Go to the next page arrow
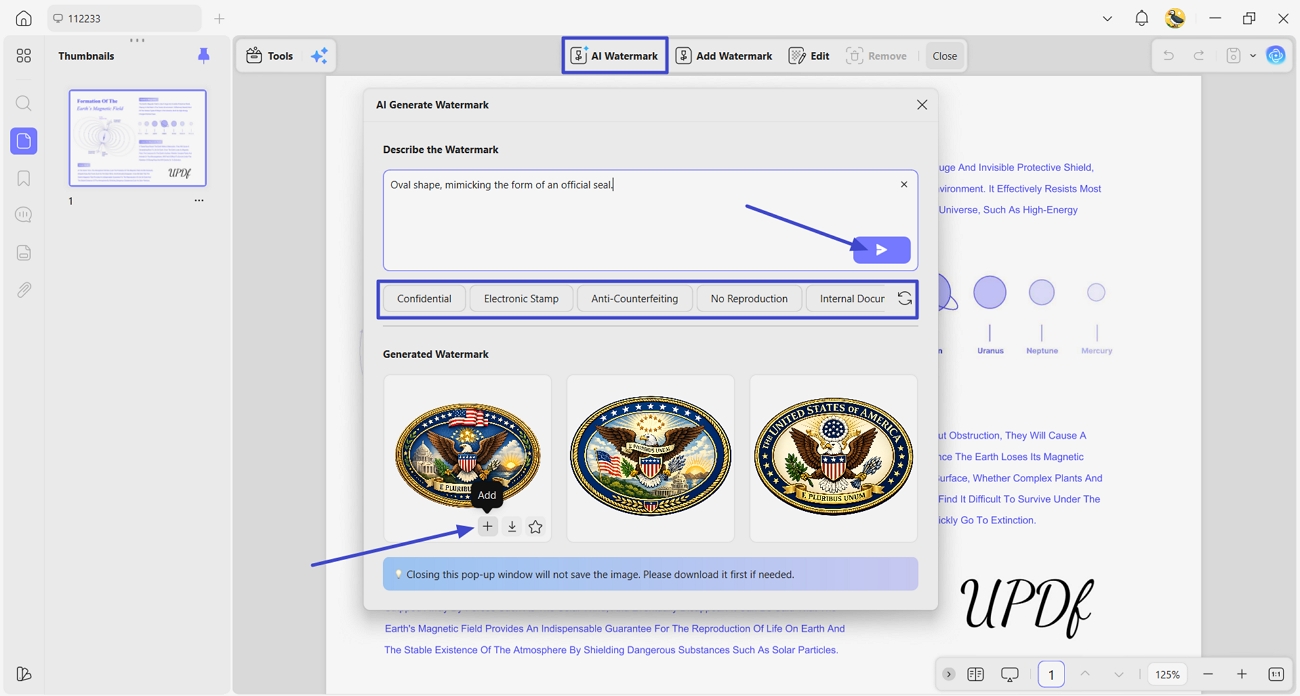The width and height of the screenshot is (1300, 696). tap(1119, 674)
